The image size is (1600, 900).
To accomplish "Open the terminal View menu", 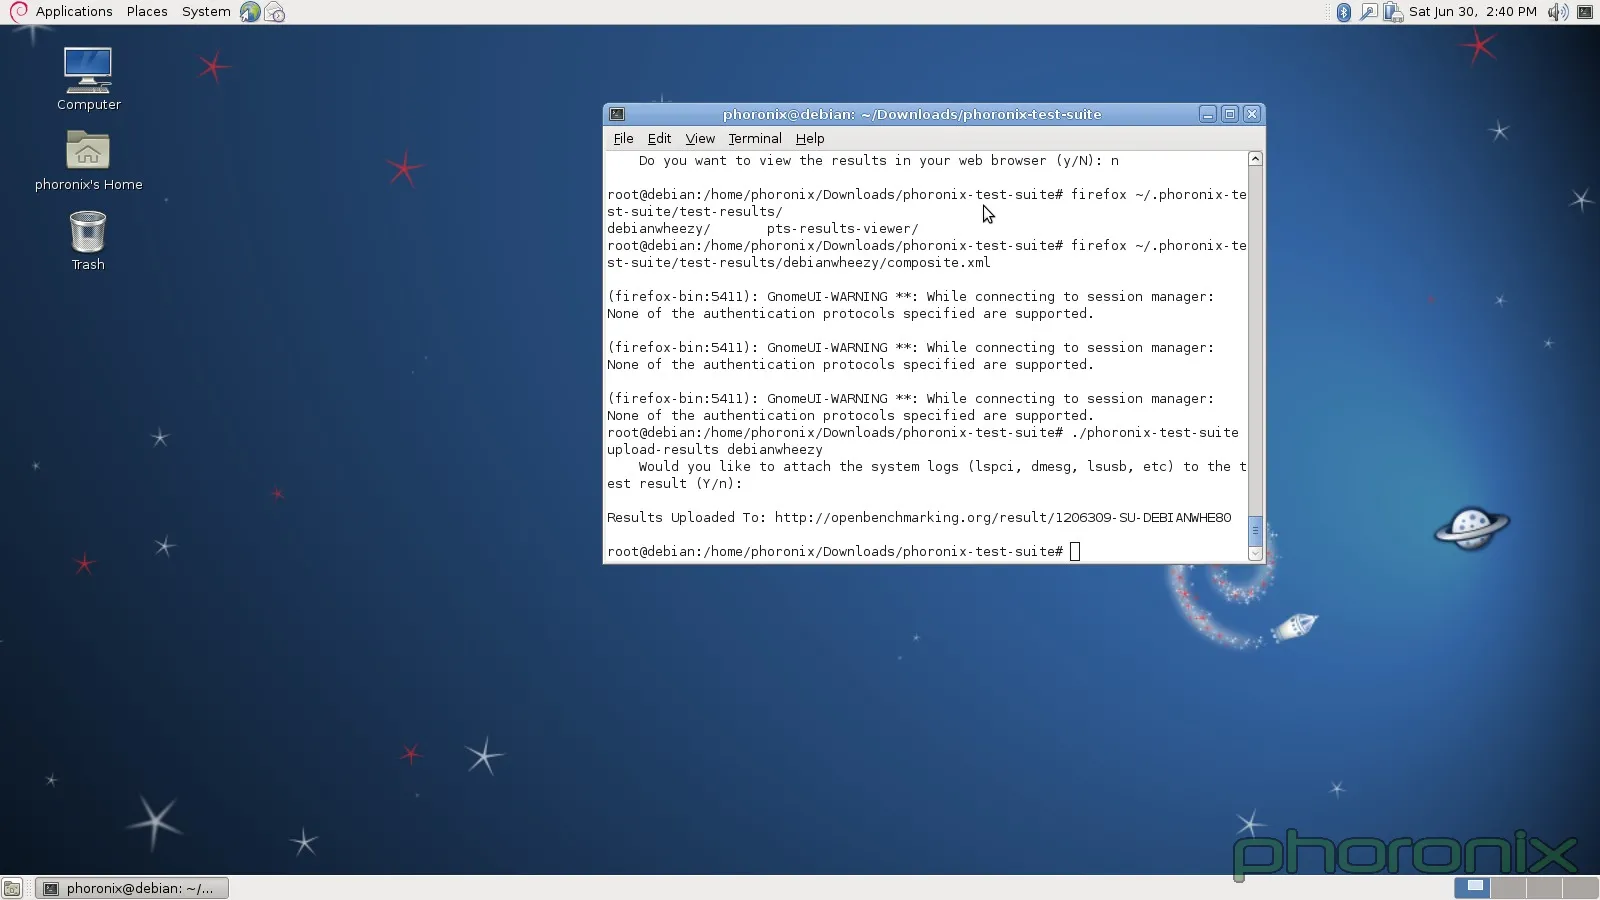I will point(700,139).
